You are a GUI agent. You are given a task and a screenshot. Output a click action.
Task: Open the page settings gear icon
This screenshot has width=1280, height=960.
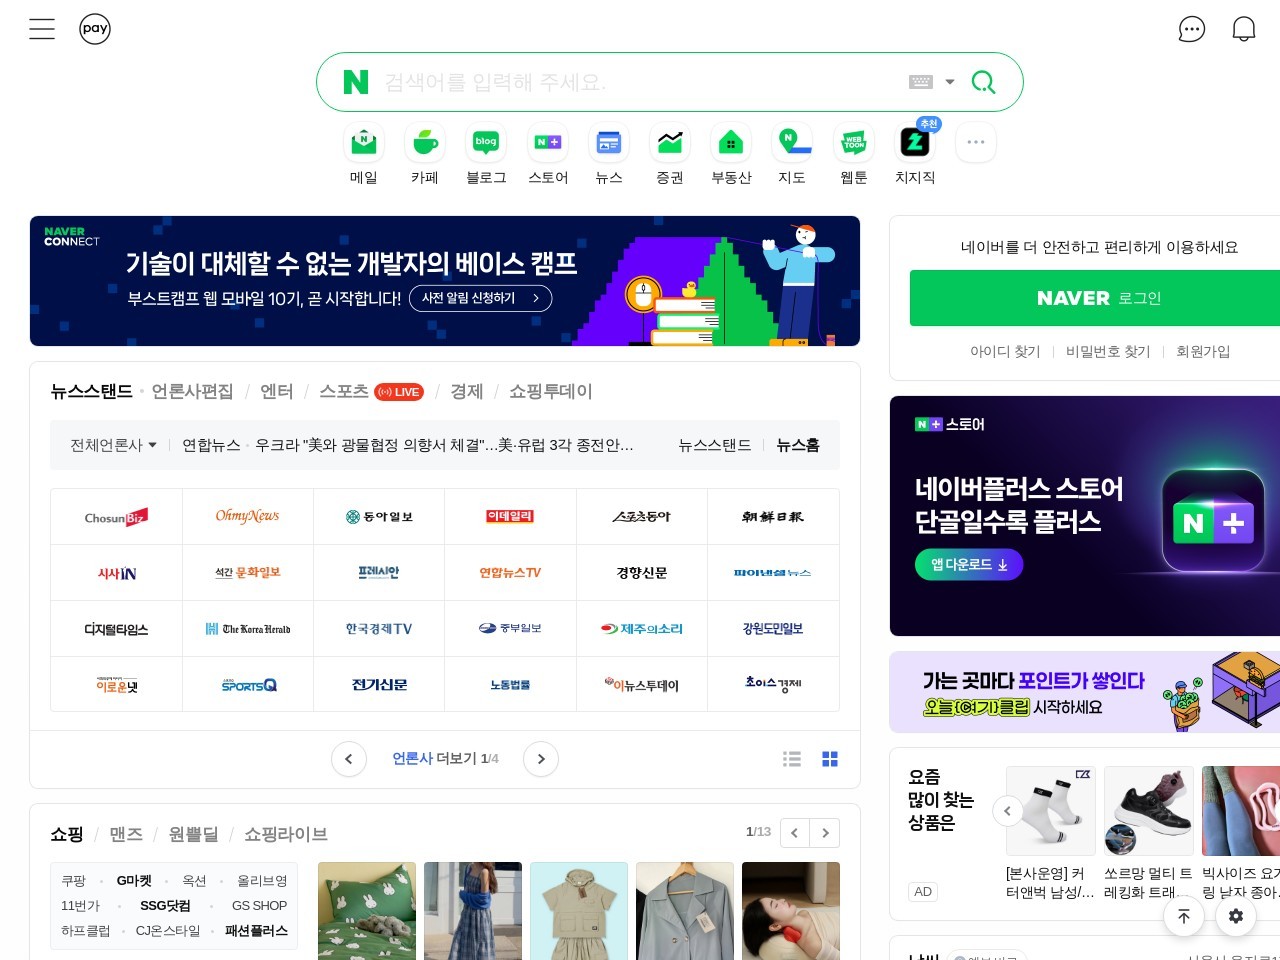1236,916
